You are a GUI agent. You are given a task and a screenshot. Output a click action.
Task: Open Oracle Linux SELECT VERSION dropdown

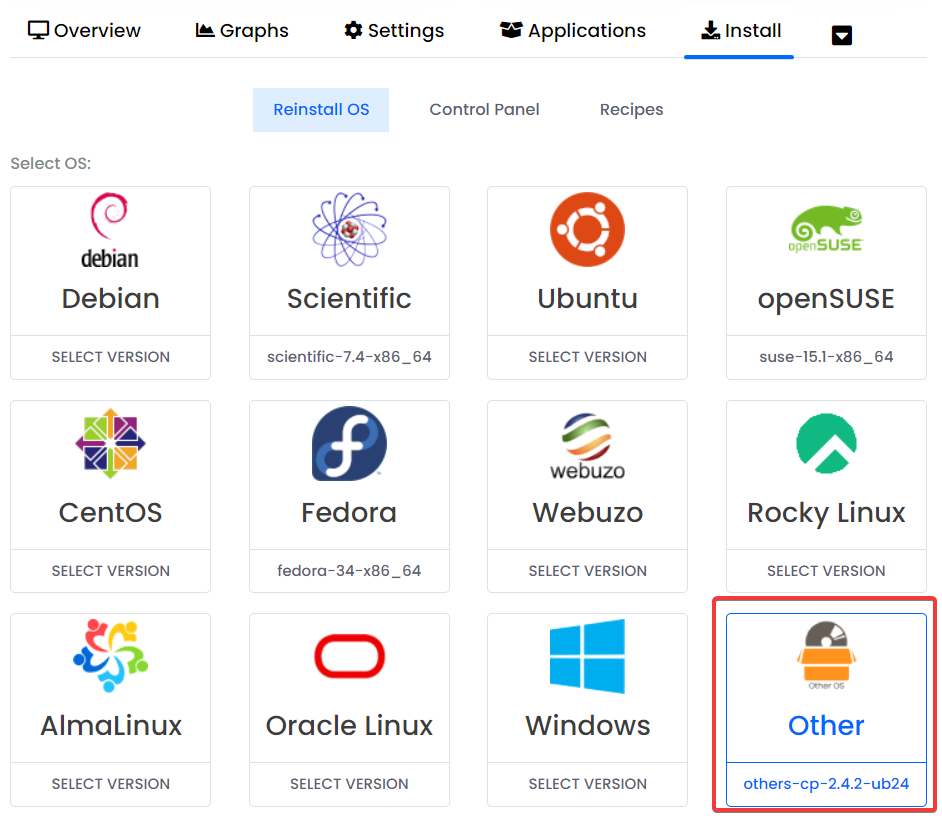[349, 784]
